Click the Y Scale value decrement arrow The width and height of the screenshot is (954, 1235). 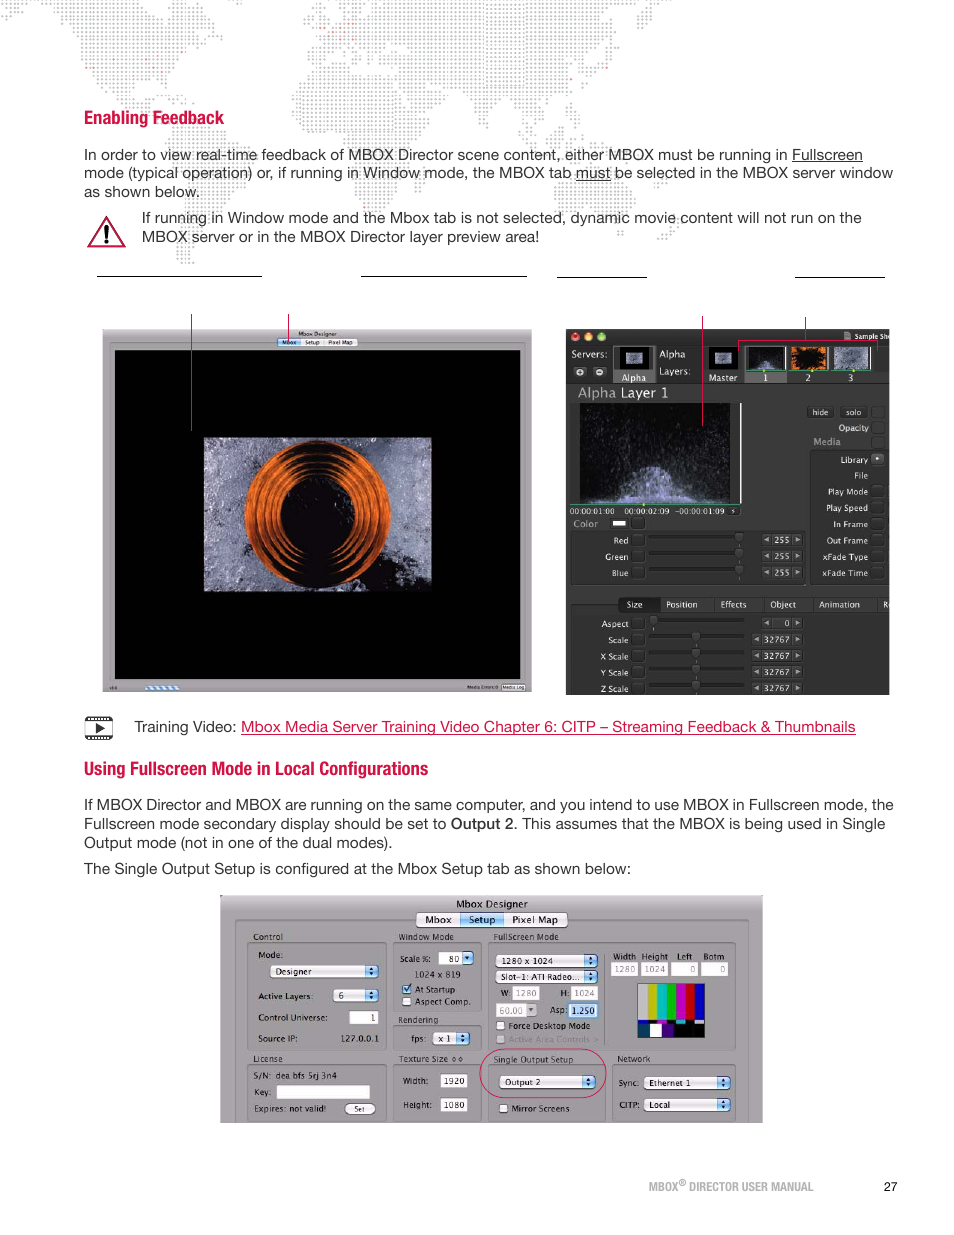tap(757, 673)
